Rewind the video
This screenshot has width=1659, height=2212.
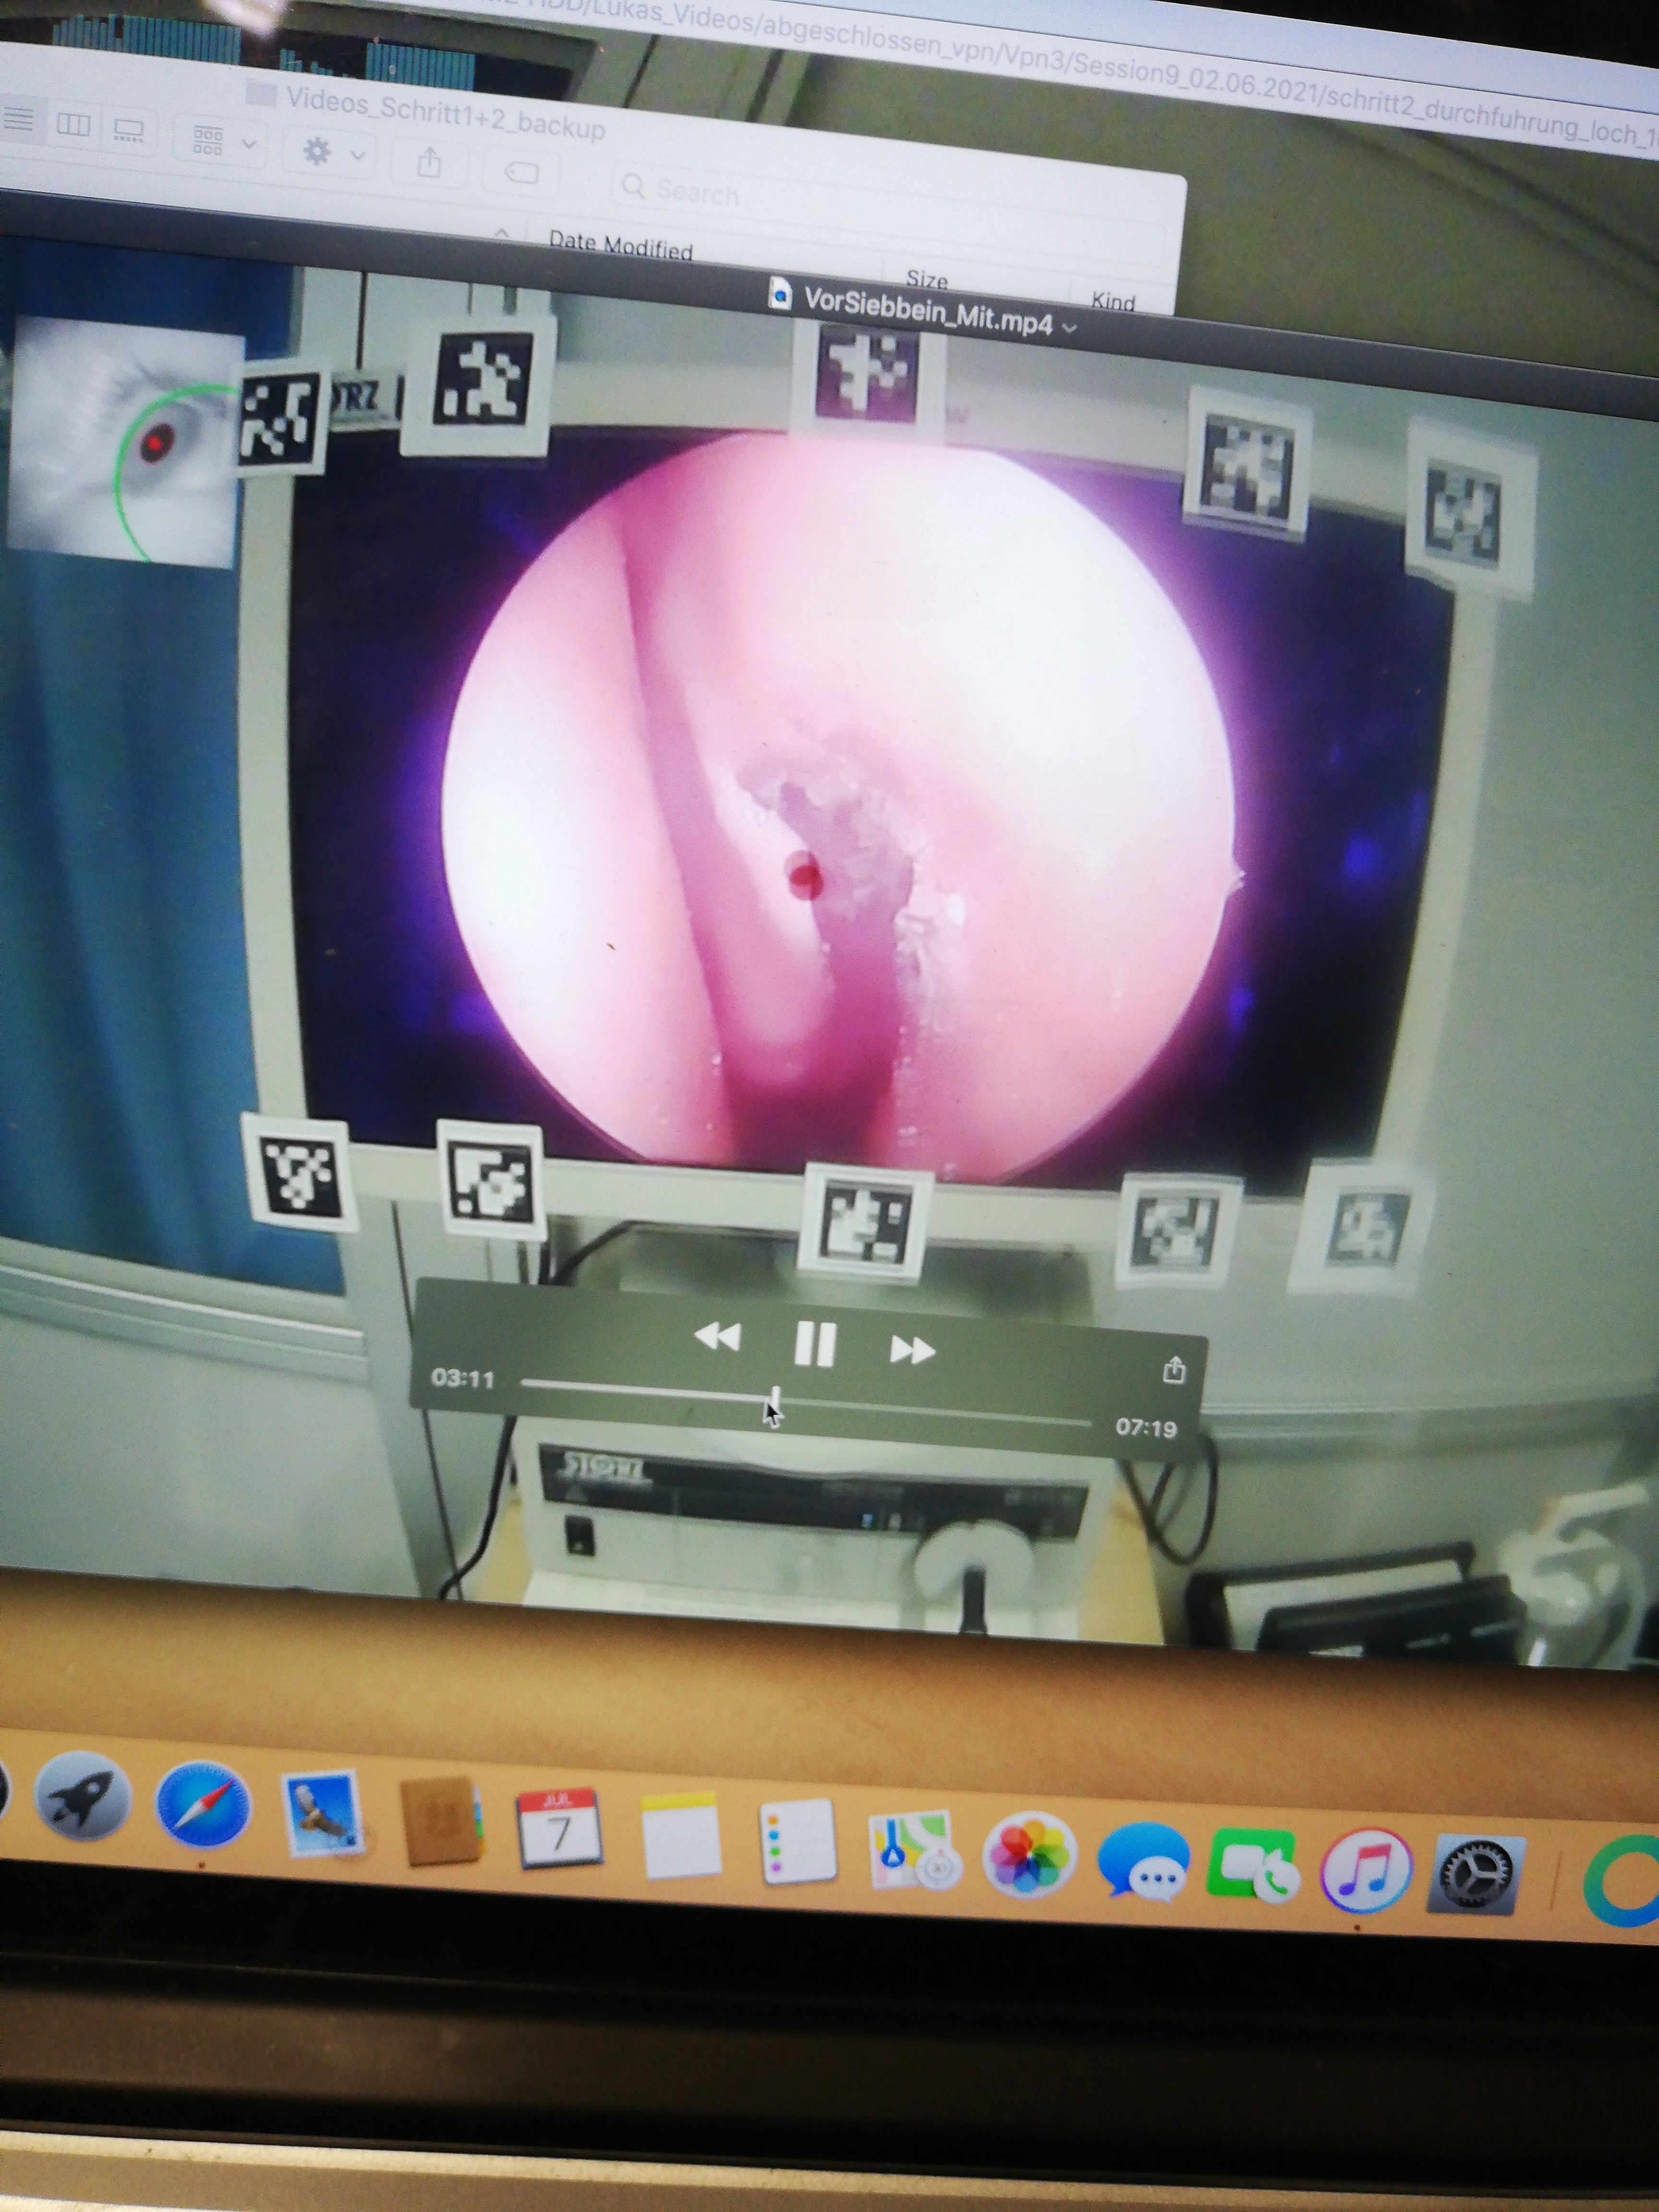(717, 1337)
